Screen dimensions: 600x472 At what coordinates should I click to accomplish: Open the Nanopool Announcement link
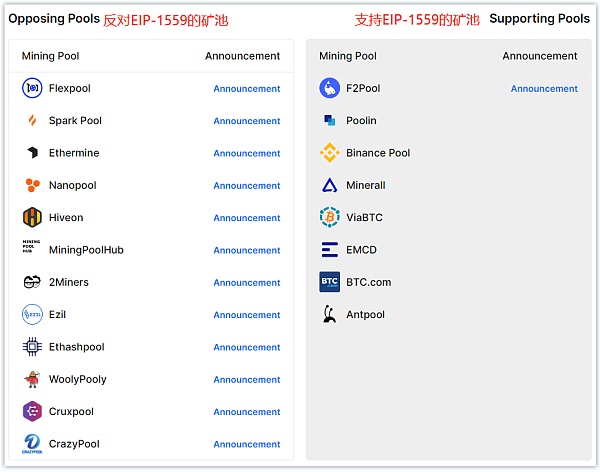pyautogui.click(x=247, y=186)
